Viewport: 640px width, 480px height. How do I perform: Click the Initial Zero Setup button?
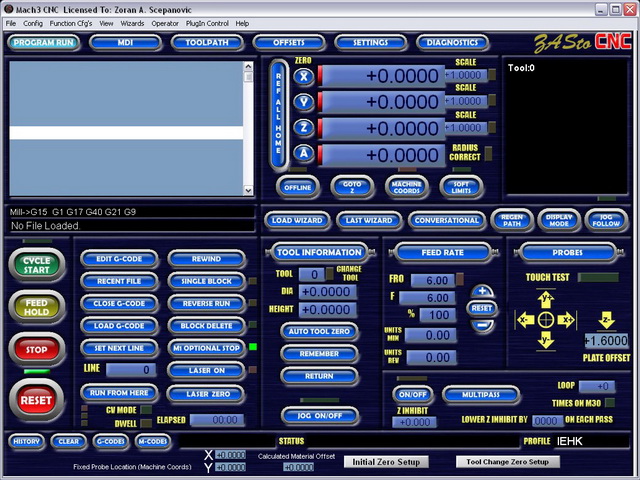pos(386,462)
